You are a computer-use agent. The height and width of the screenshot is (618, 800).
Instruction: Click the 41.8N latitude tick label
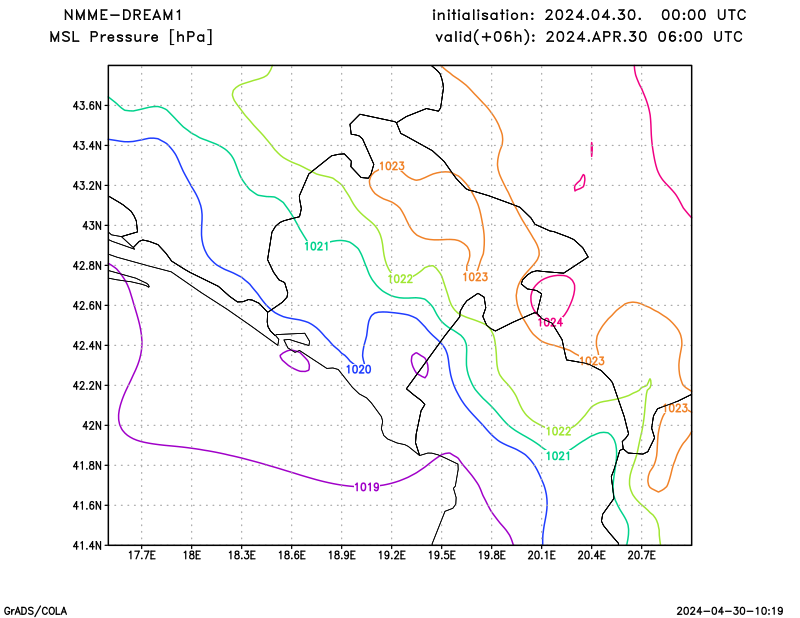tap(87, 465)
